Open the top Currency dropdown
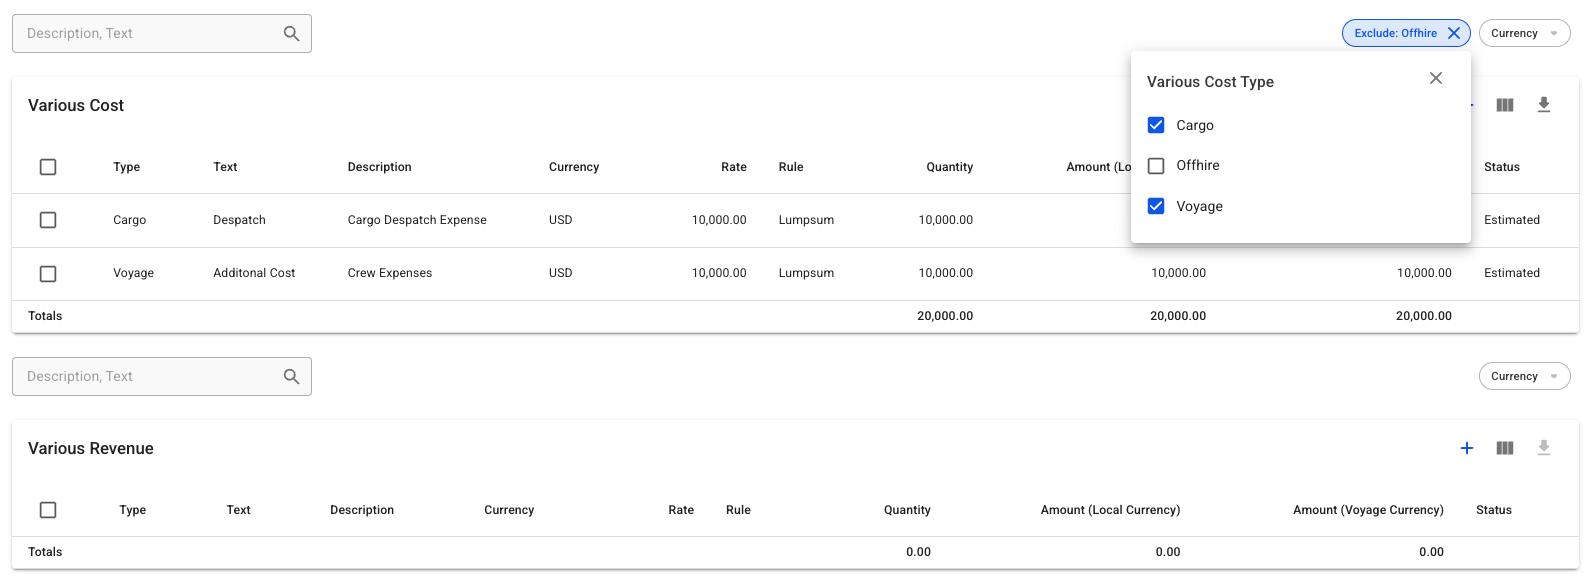Image resolution: width=1589 pixels, height=580 pixels. 1524,34
